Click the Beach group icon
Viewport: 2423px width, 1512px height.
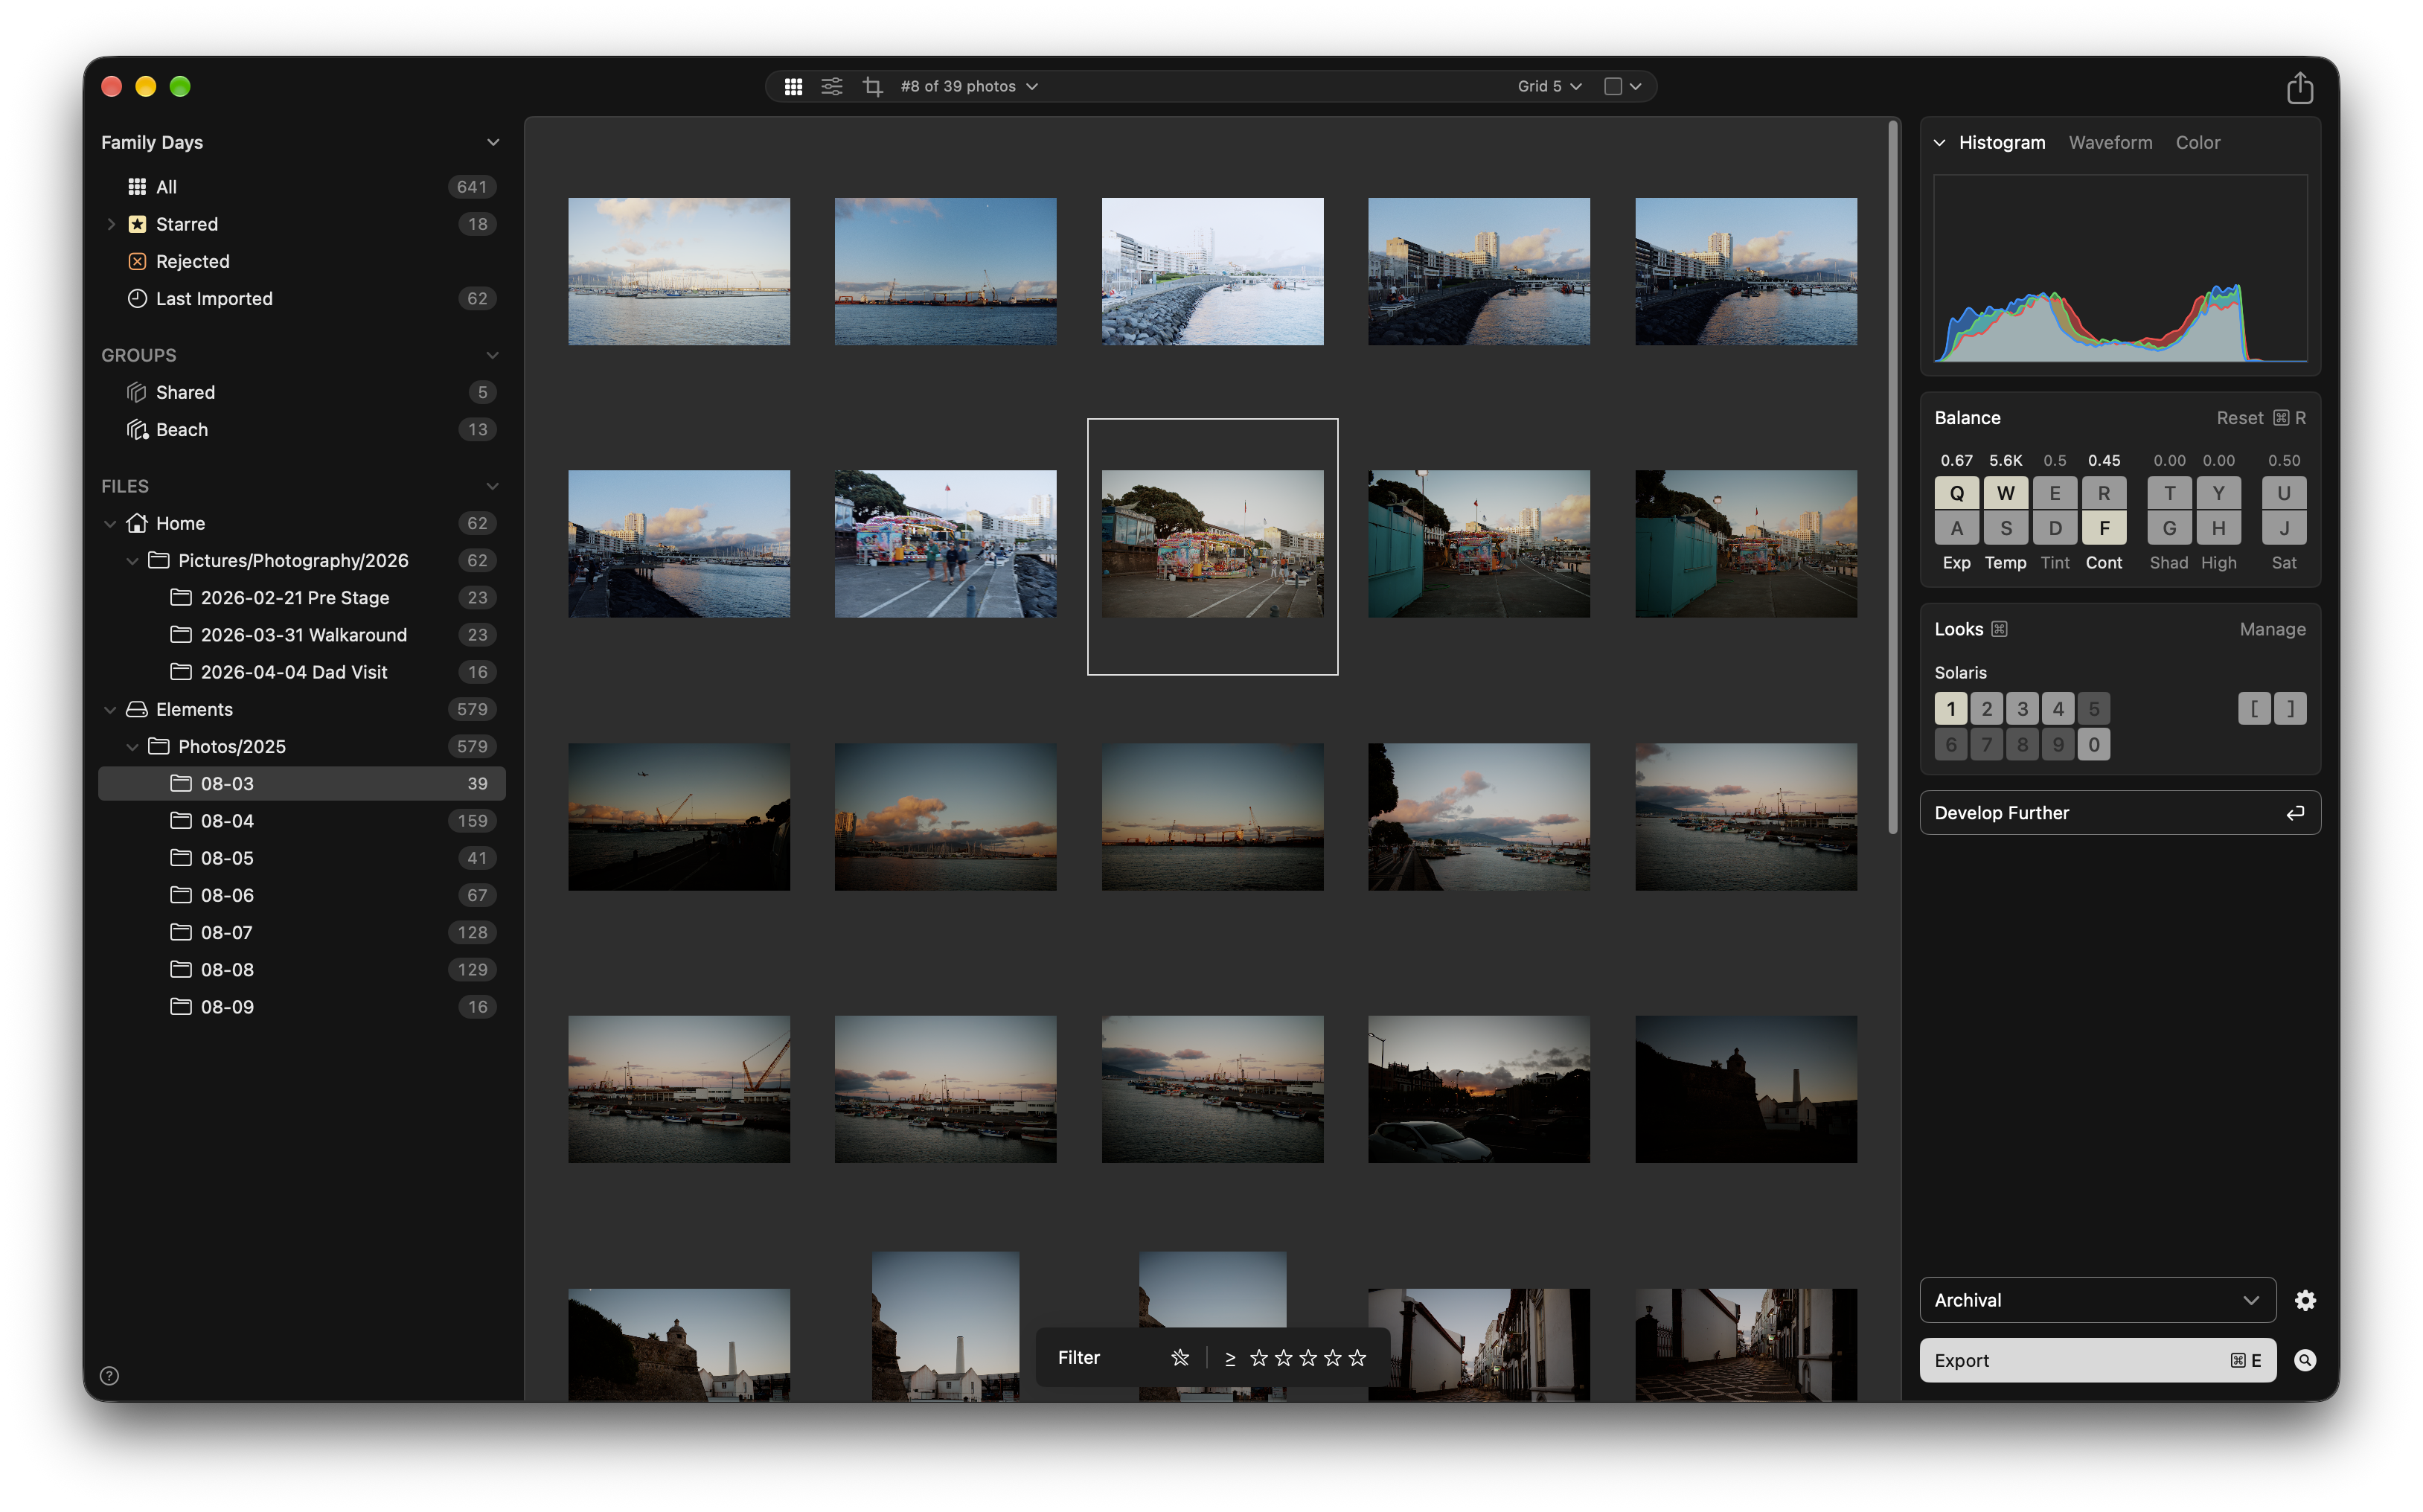137,429
